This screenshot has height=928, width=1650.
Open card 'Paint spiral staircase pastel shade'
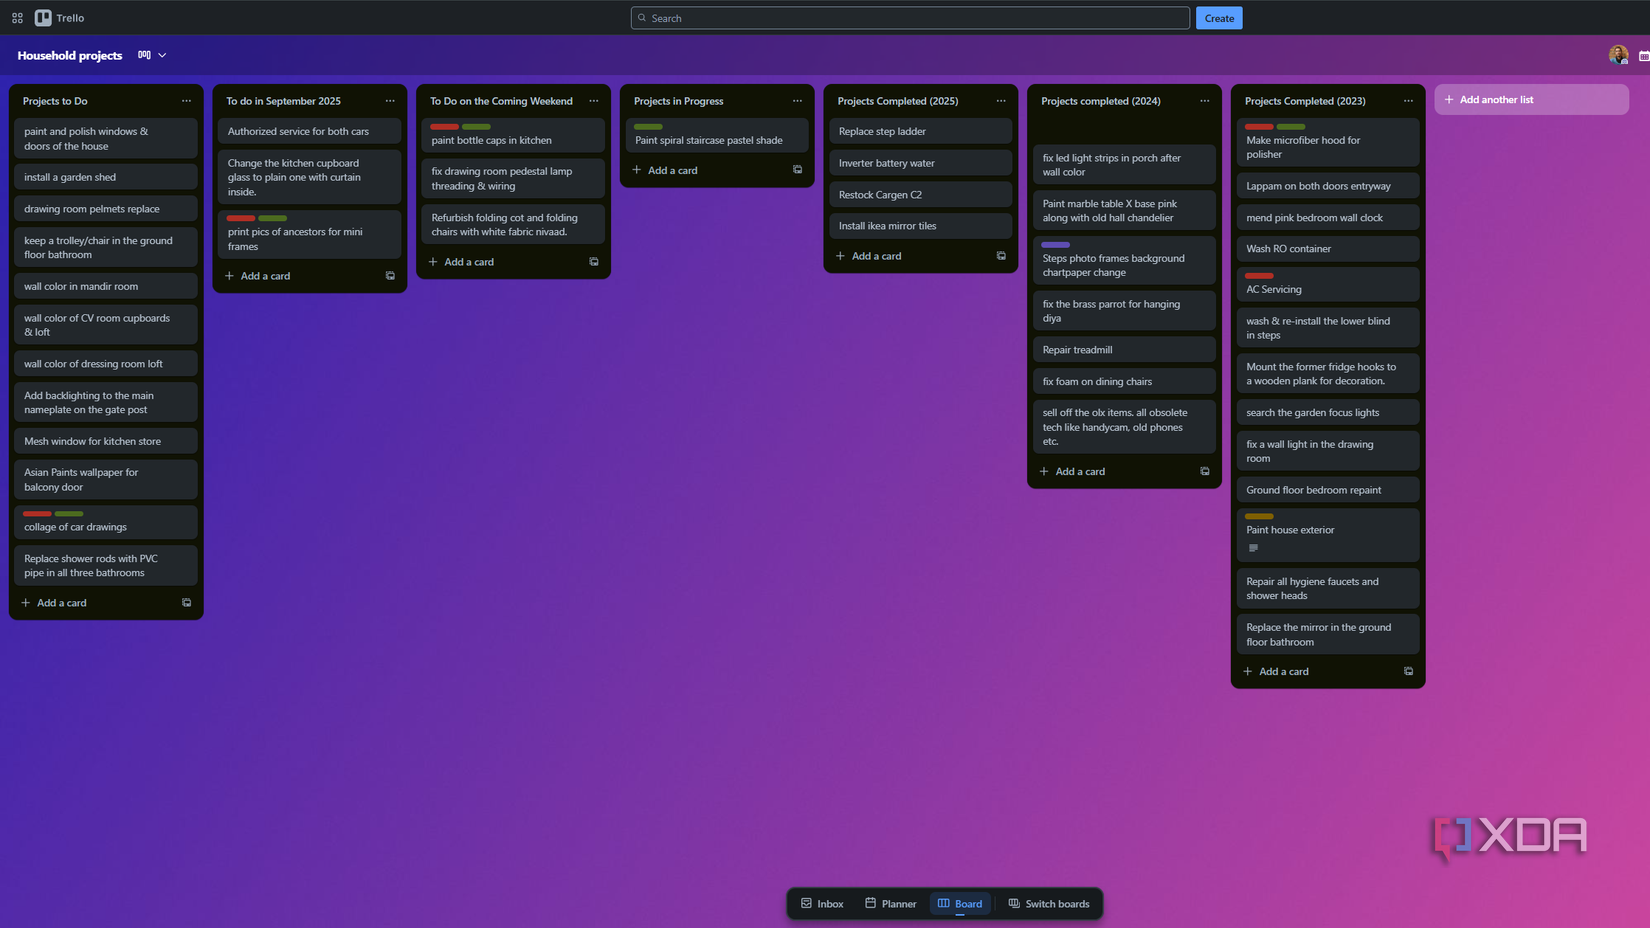click(x=717, y=135)
